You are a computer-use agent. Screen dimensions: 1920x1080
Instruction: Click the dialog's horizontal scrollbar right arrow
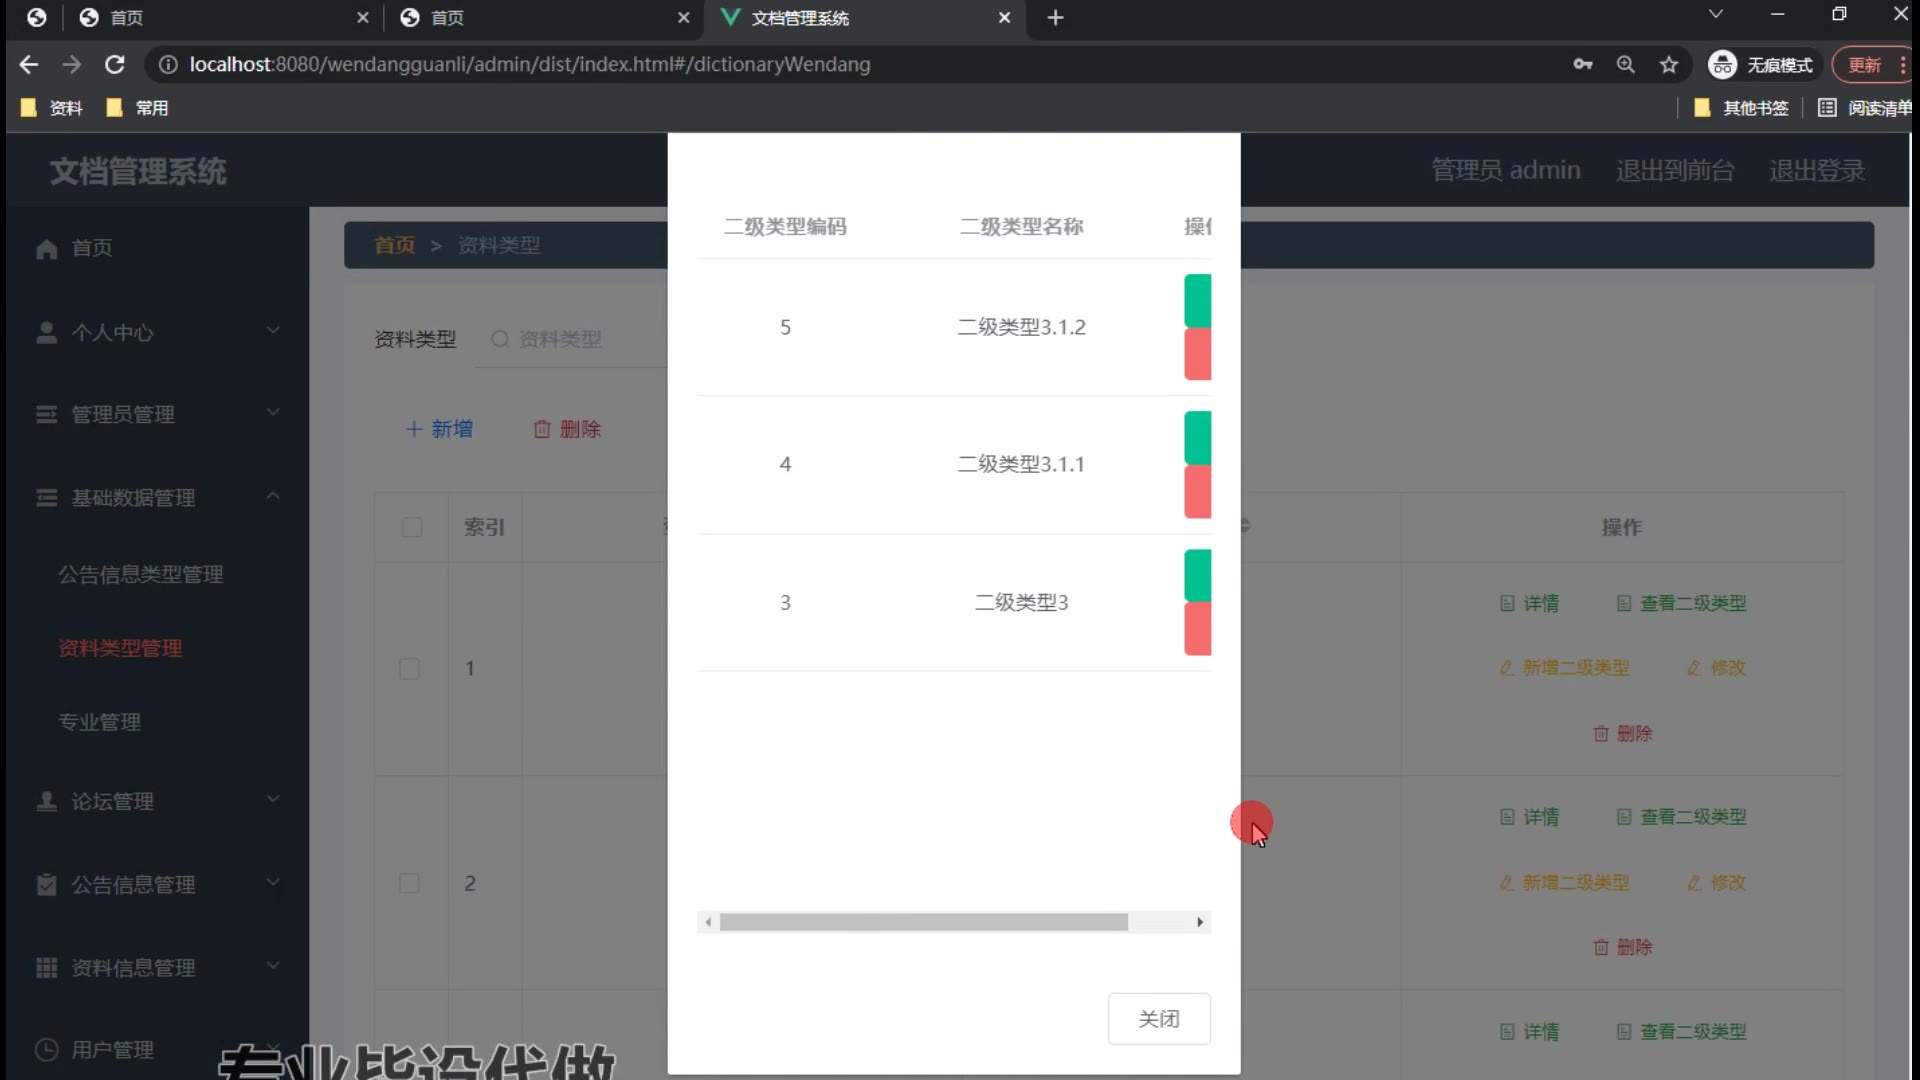[1200, 922]
